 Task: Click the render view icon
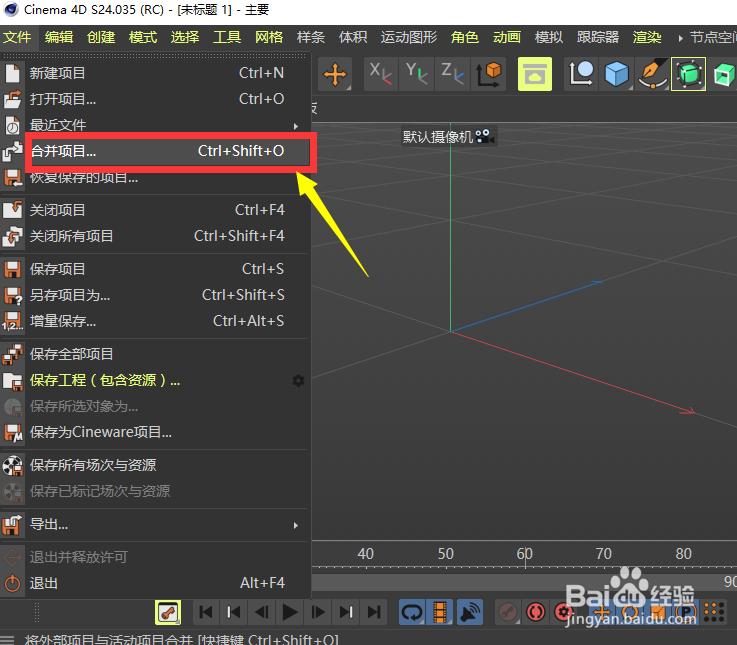click(581, 74)
